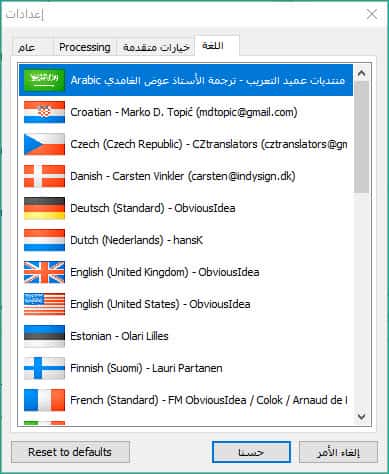The height and width of the screenshot is (474, 389).
Task: Choose the Czech Republic flag icon
Action: tap(44, 144)
